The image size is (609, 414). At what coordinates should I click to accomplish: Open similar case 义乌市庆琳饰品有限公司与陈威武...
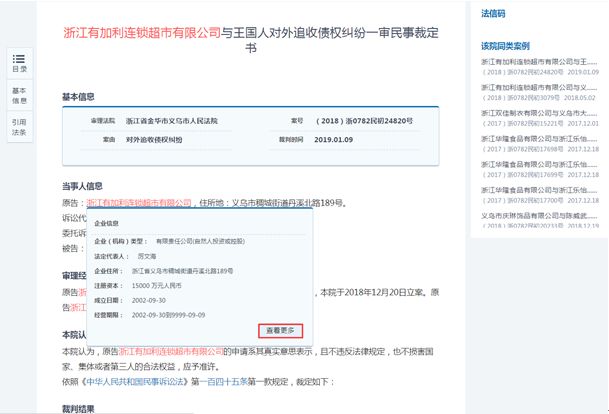(x=540, y=220)
